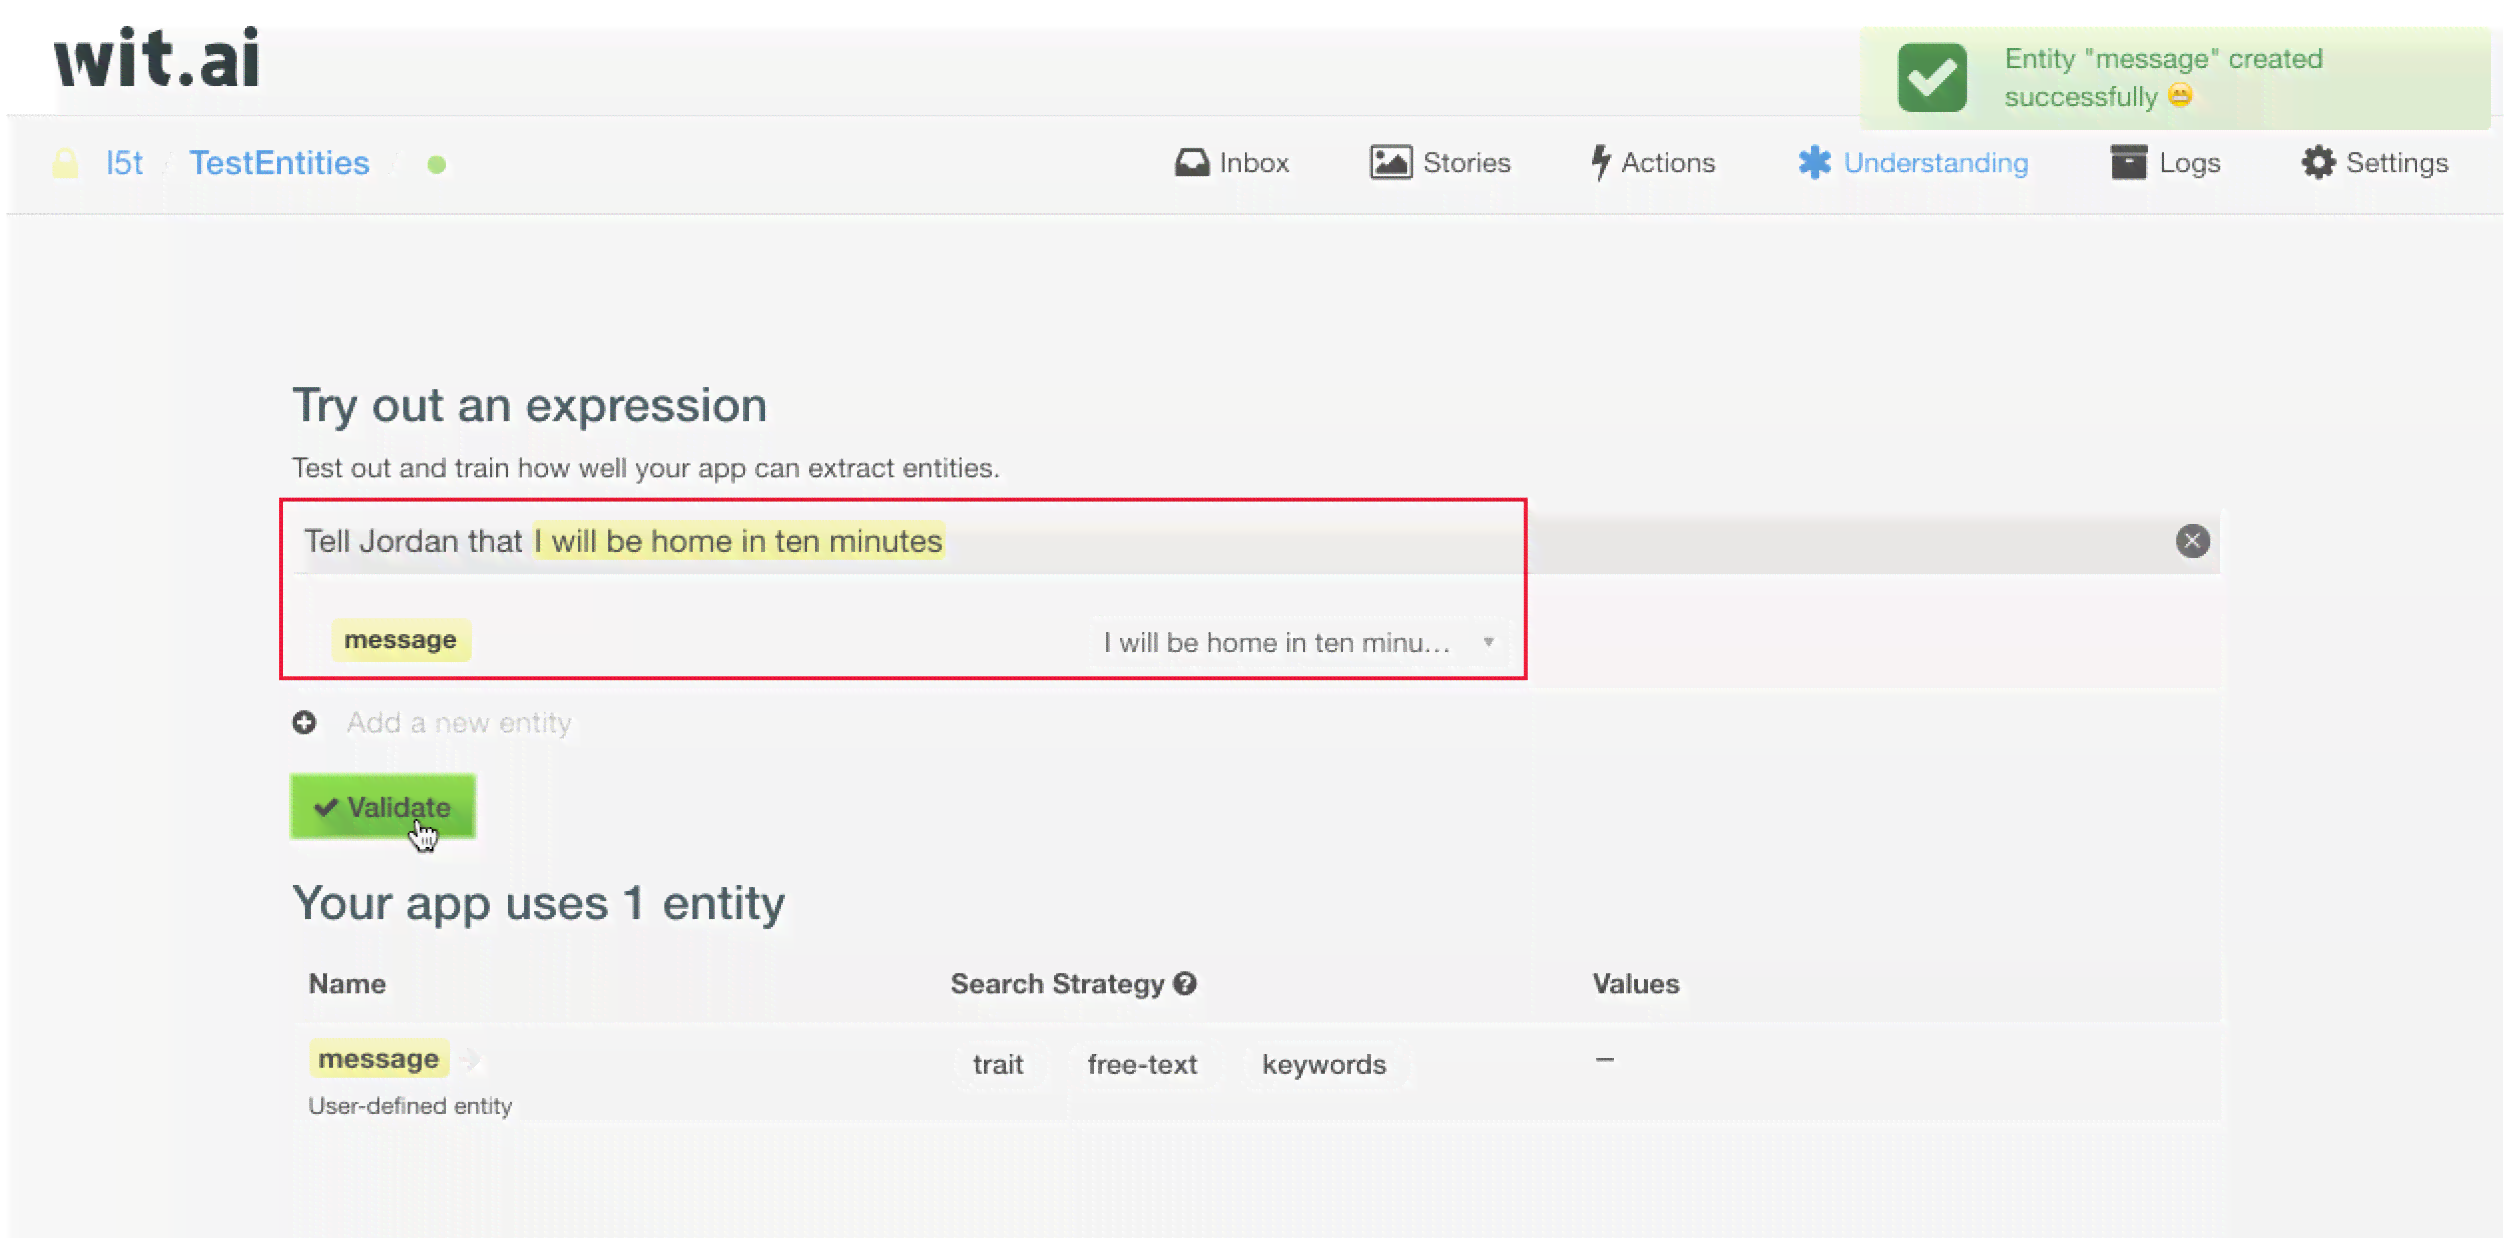
Task: Click the Validate button
Action: [383, 806]
